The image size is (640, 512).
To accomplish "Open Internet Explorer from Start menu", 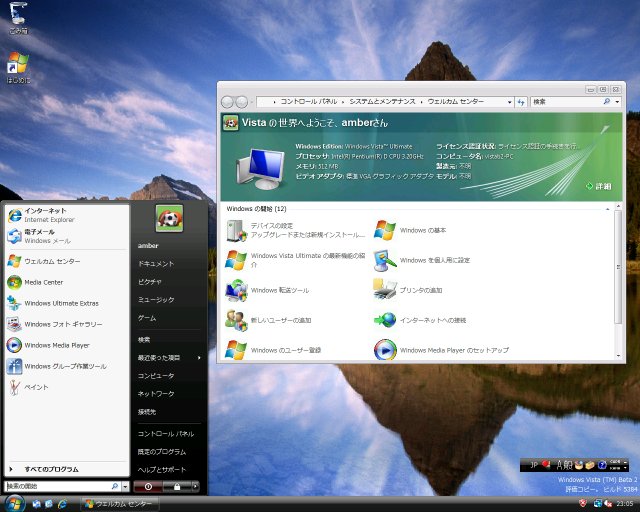I will pyautogui.click(x=67, y=215).
